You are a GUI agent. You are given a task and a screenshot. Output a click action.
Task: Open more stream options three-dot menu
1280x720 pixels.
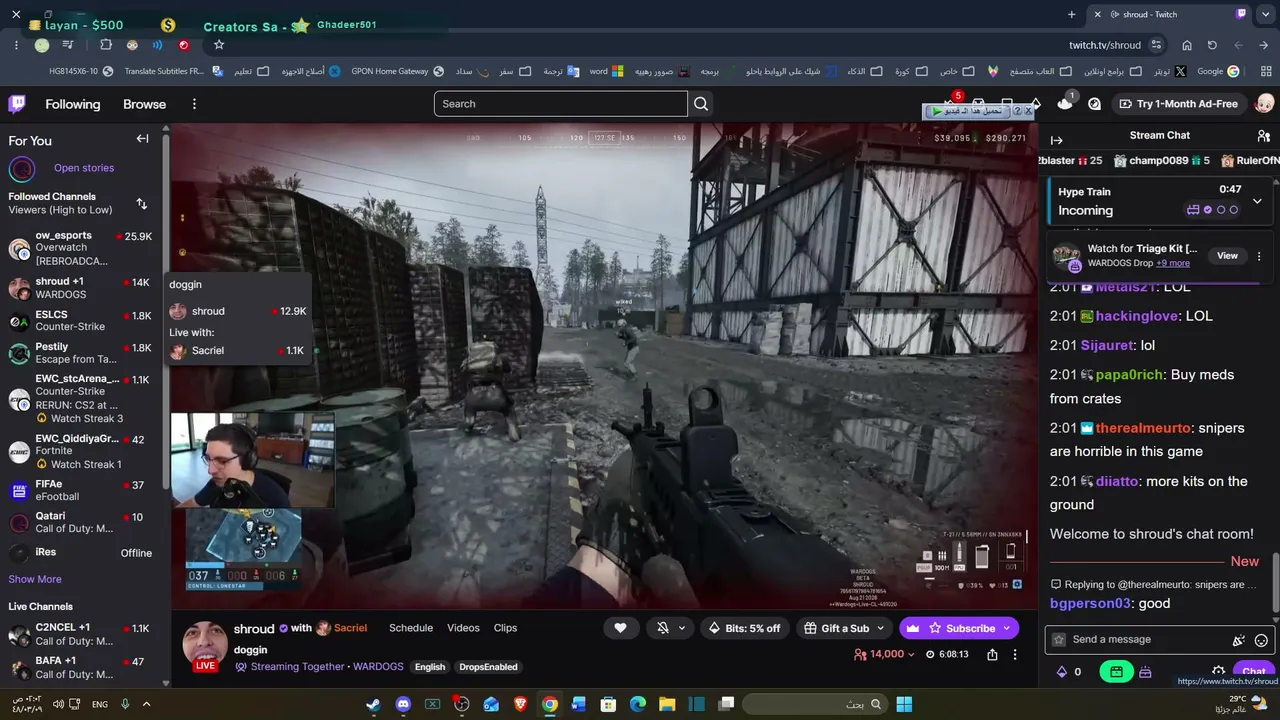[x=1015, y=655]
